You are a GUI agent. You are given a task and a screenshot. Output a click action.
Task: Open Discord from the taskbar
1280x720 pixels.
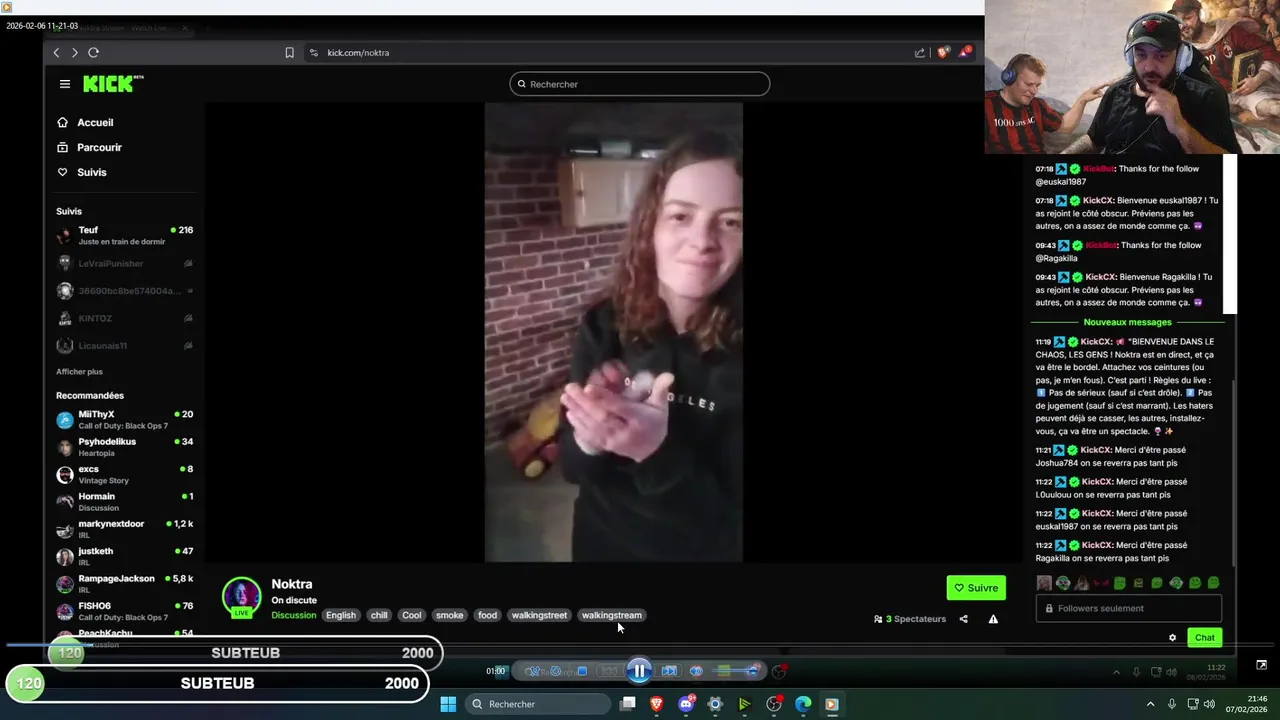686,704
